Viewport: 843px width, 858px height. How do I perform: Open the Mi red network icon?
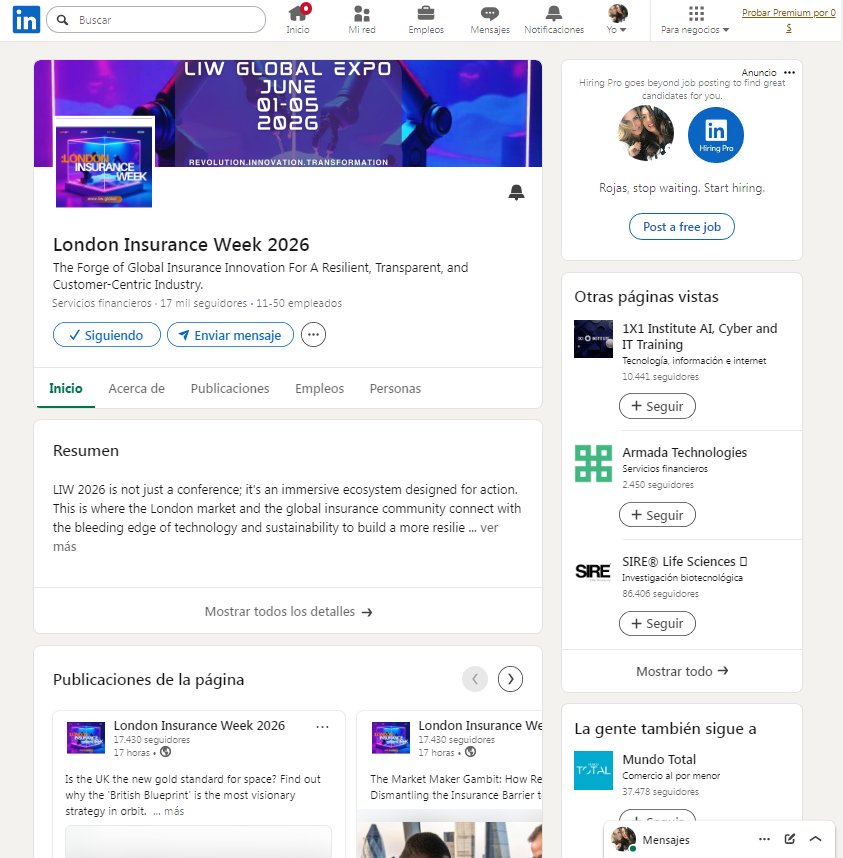pyautogui.click(x=362, y=20)
